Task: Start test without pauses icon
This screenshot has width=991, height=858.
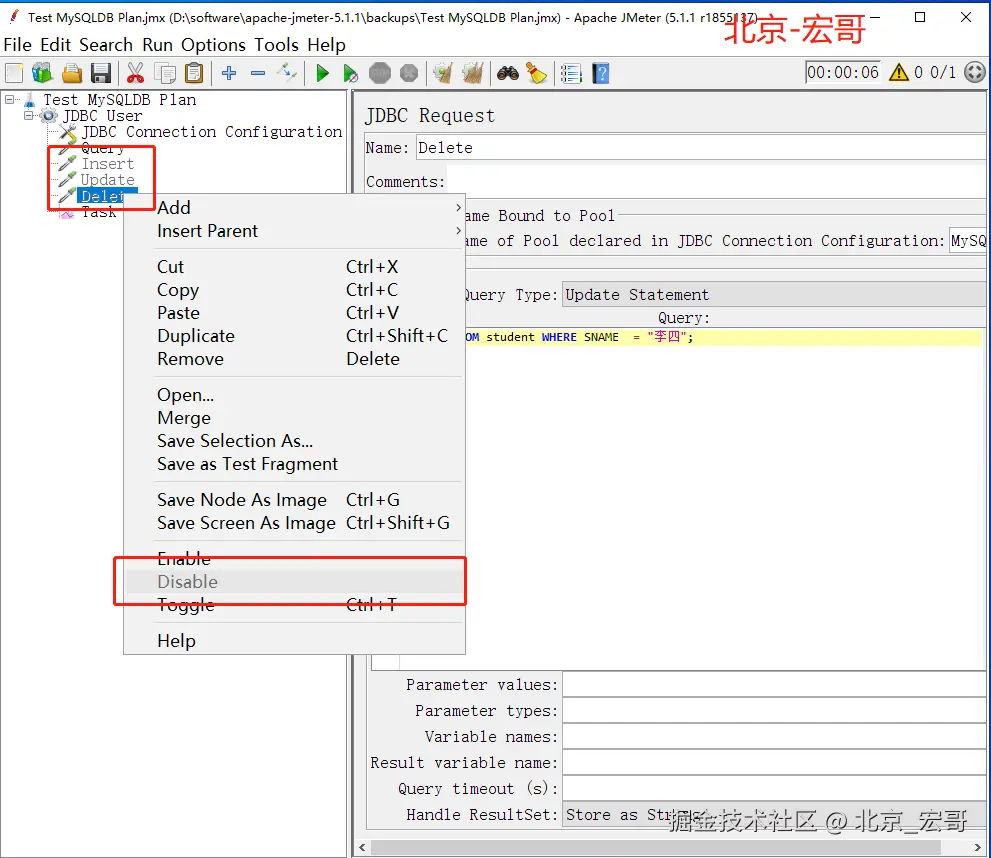Action: point(350,73)
